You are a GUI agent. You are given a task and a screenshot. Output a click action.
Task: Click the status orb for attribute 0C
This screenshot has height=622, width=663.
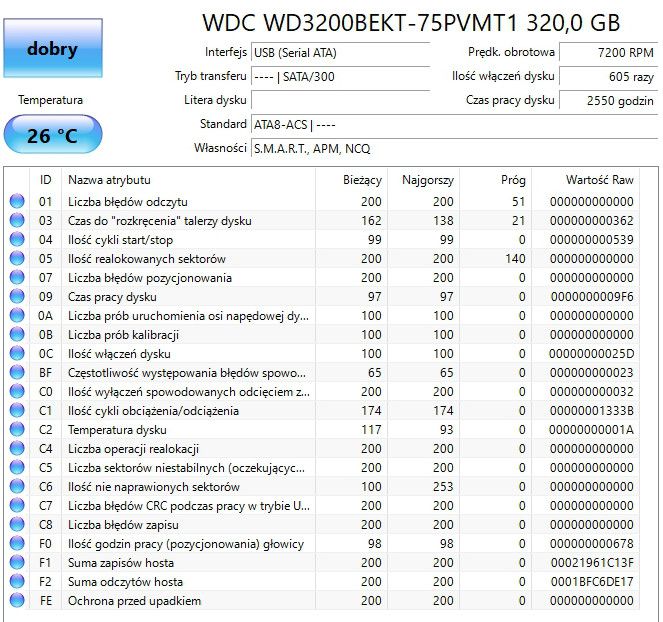click(17, 353)
